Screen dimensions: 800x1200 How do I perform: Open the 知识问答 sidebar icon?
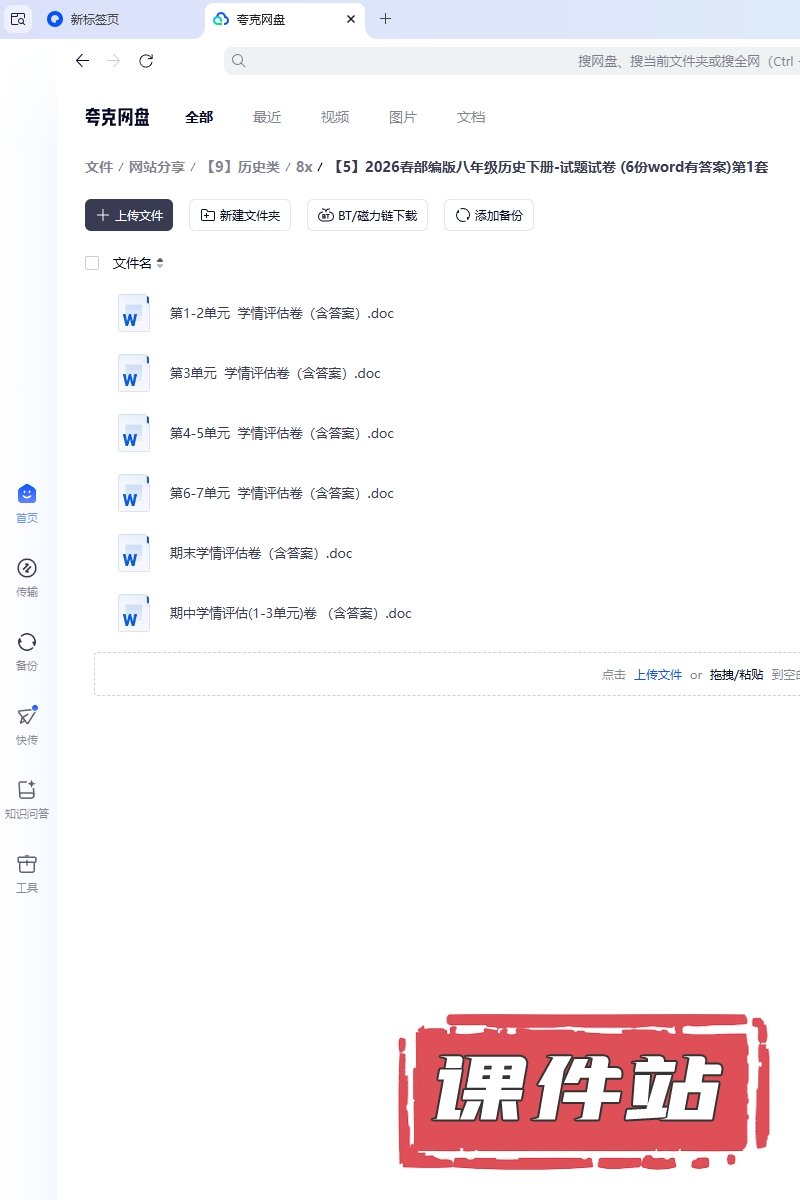click(27, 799)
